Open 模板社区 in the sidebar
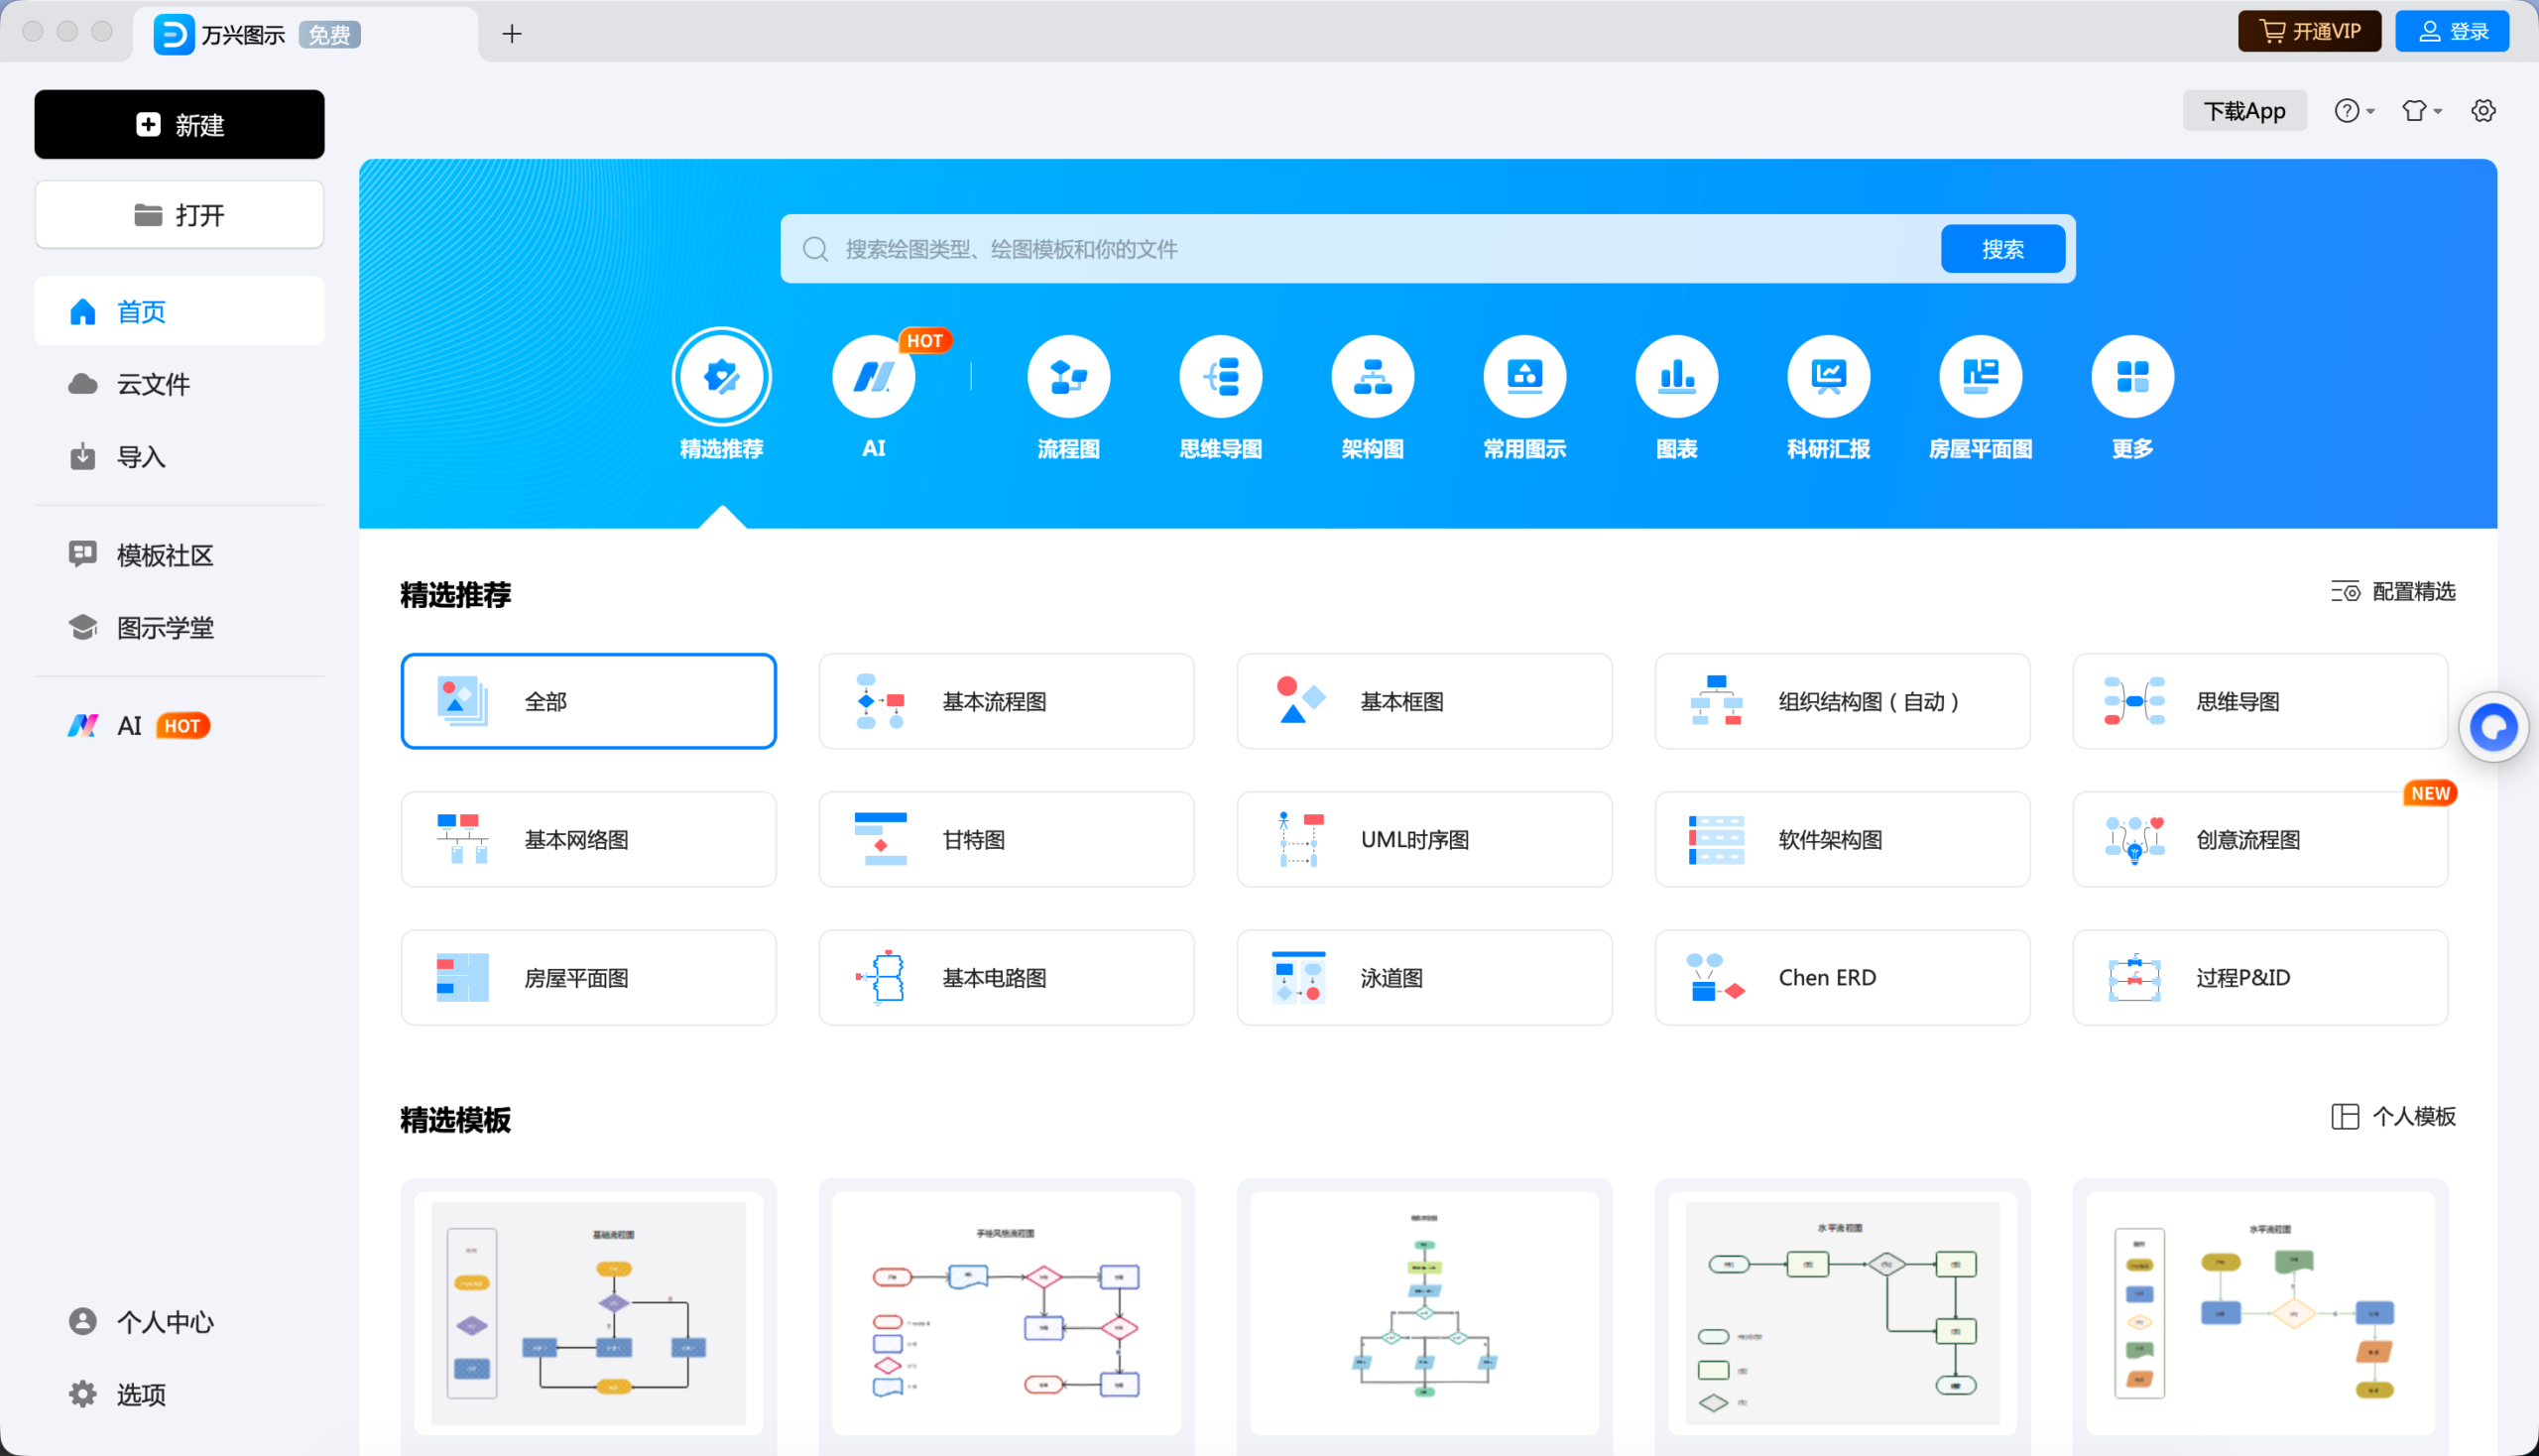 179,555
